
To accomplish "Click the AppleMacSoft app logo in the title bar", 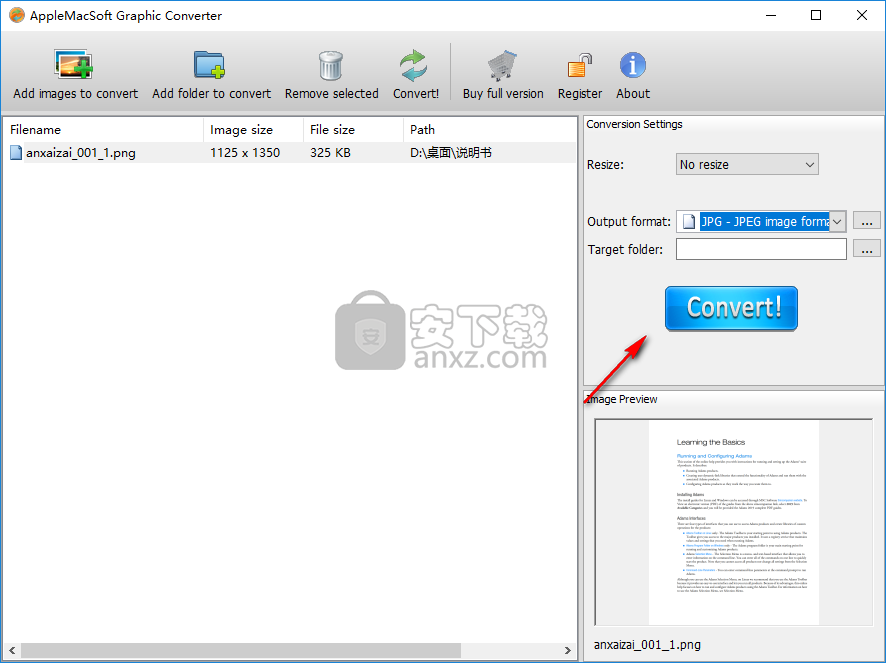I will point(17,15).
